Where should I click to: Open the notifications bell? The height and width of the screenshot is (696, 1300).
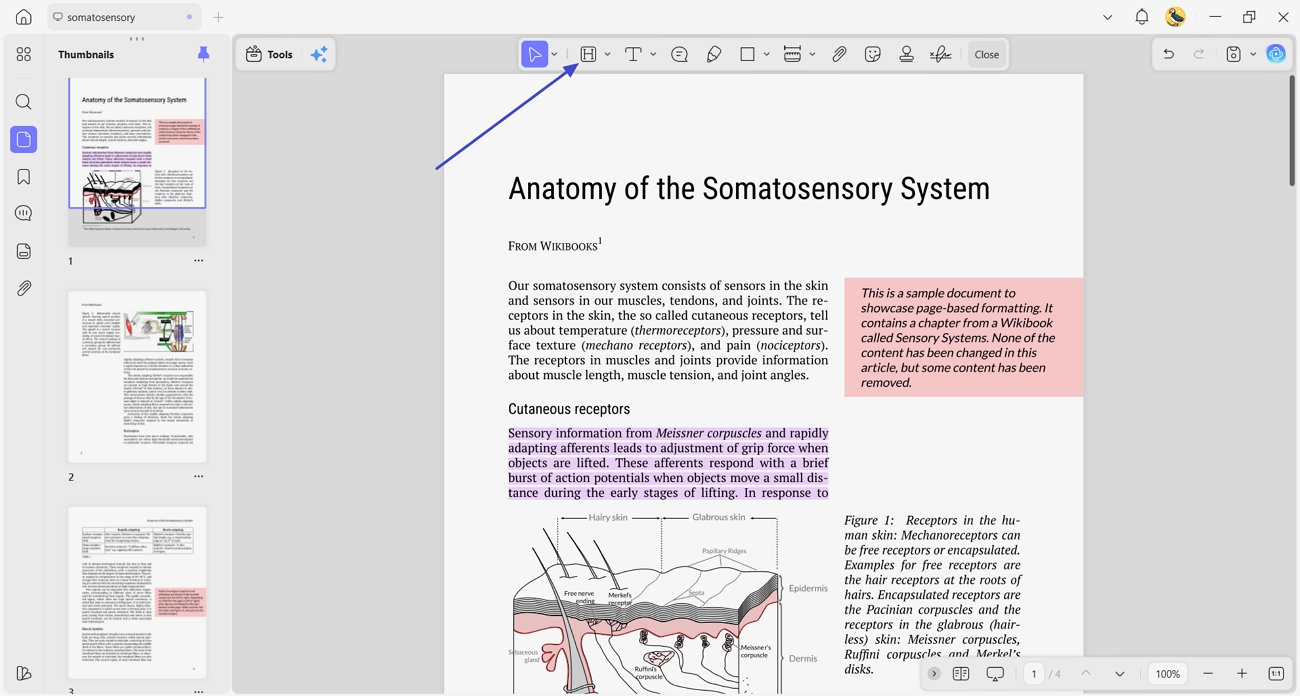pyautogui.click(x=1142, y=17)
